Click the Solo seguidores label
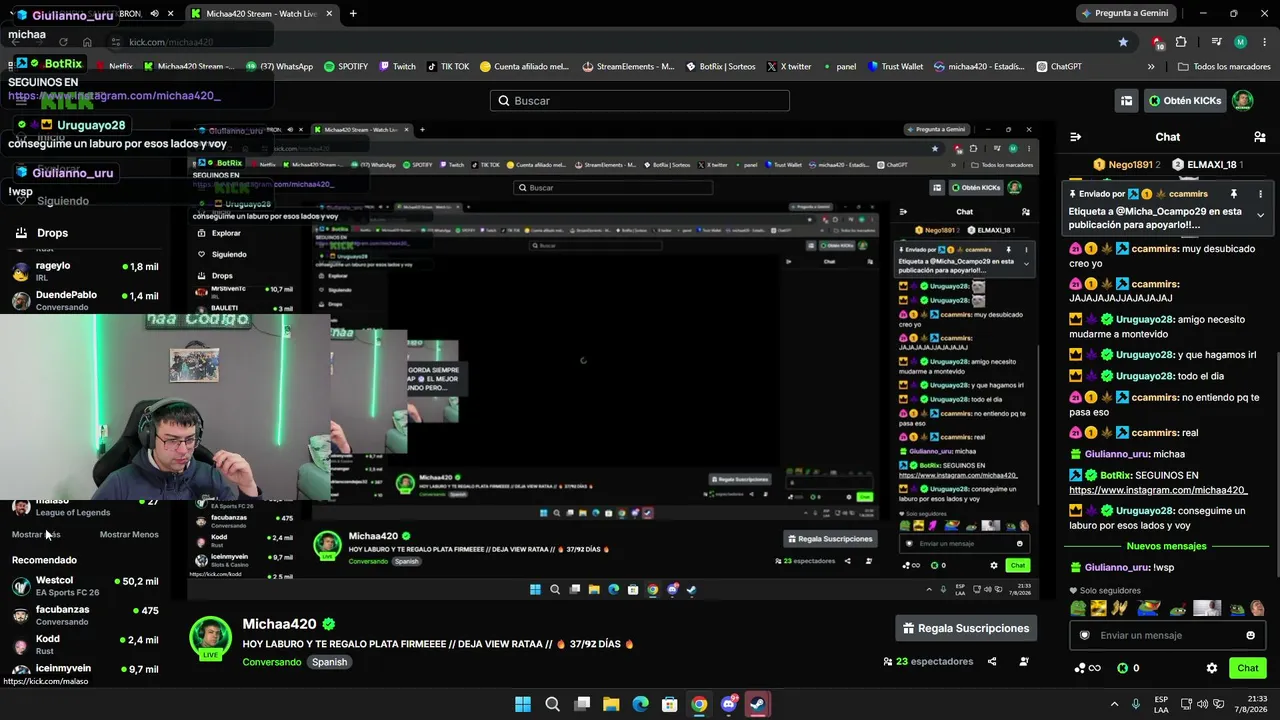This screenshot has width=1280, height=720. click(1104, 591)
